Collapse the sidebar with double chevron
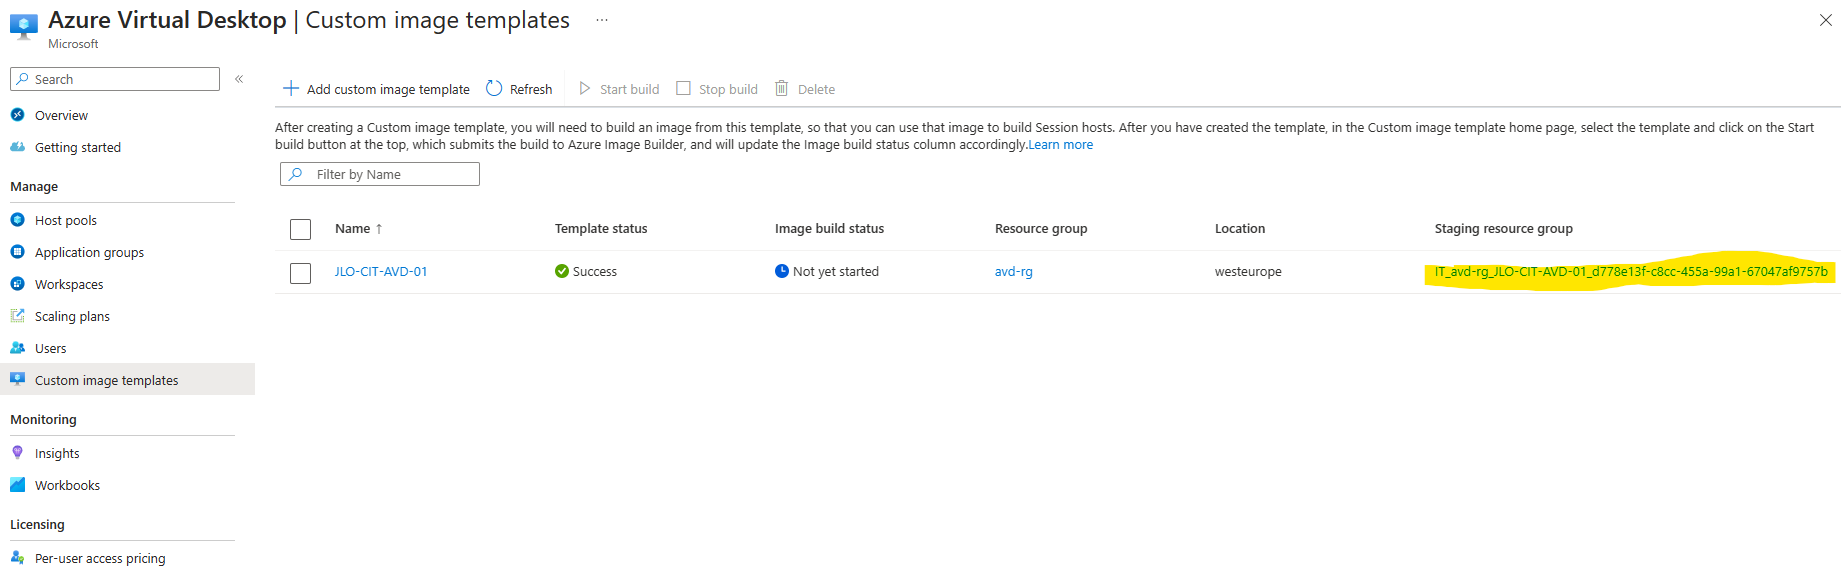The width and height of the screenshot is (1841, 588). (x=239, y=79)
